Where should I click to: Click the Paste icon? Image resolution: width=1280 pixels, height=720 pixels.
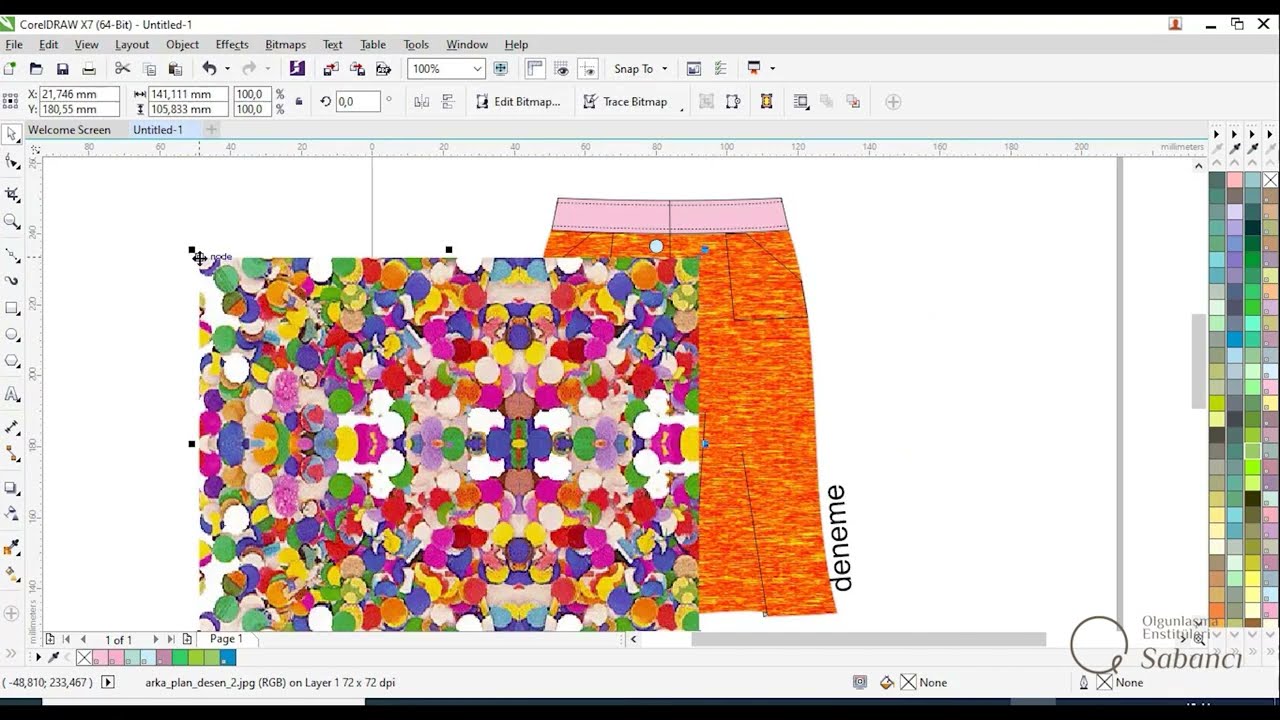pyautogui.click(x=175, y=69)
